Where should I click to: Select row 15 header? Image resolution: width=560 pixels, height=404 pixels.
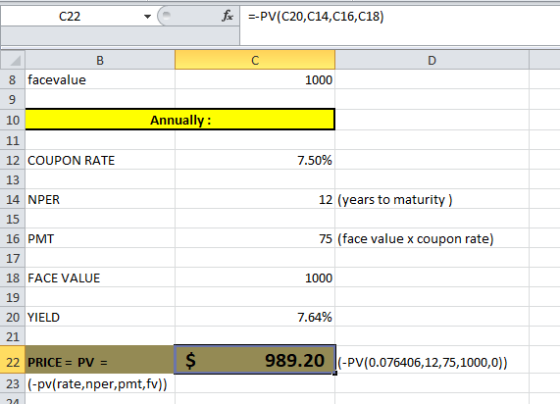[12, 219]
